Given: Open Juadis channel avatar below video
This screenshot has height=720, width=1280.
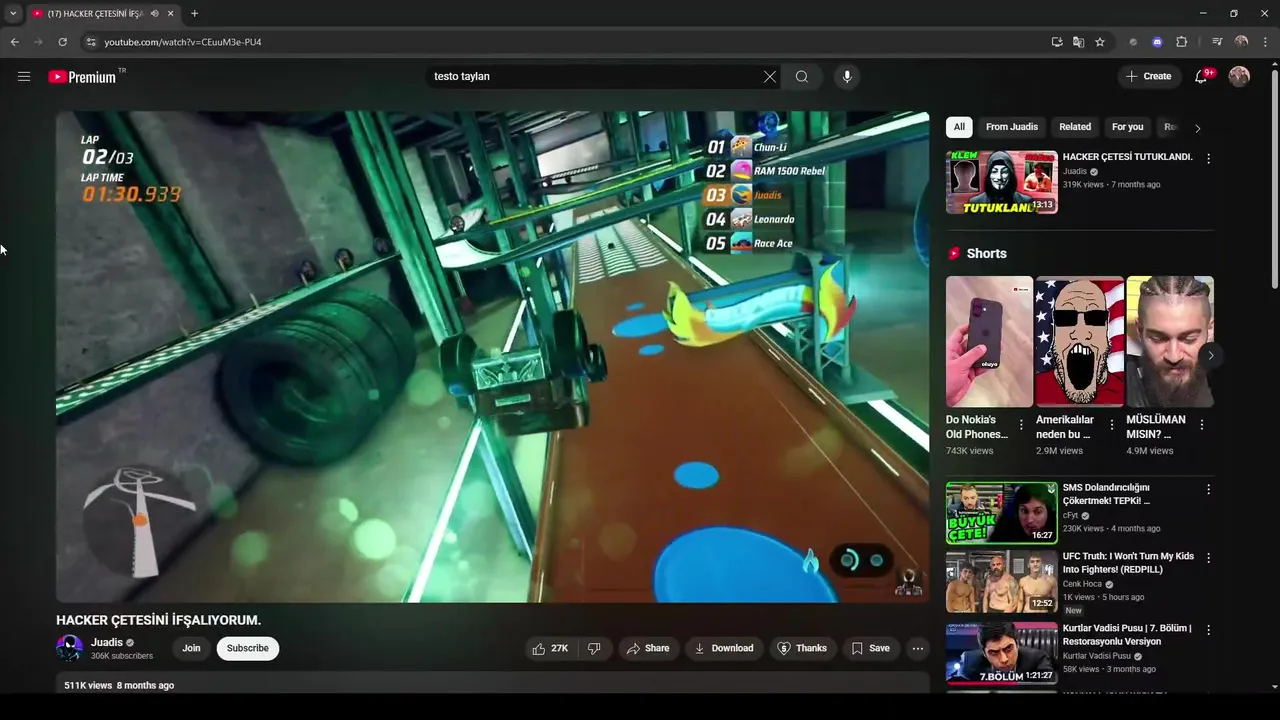Looking at the screenshot, I should click(69, 648).
